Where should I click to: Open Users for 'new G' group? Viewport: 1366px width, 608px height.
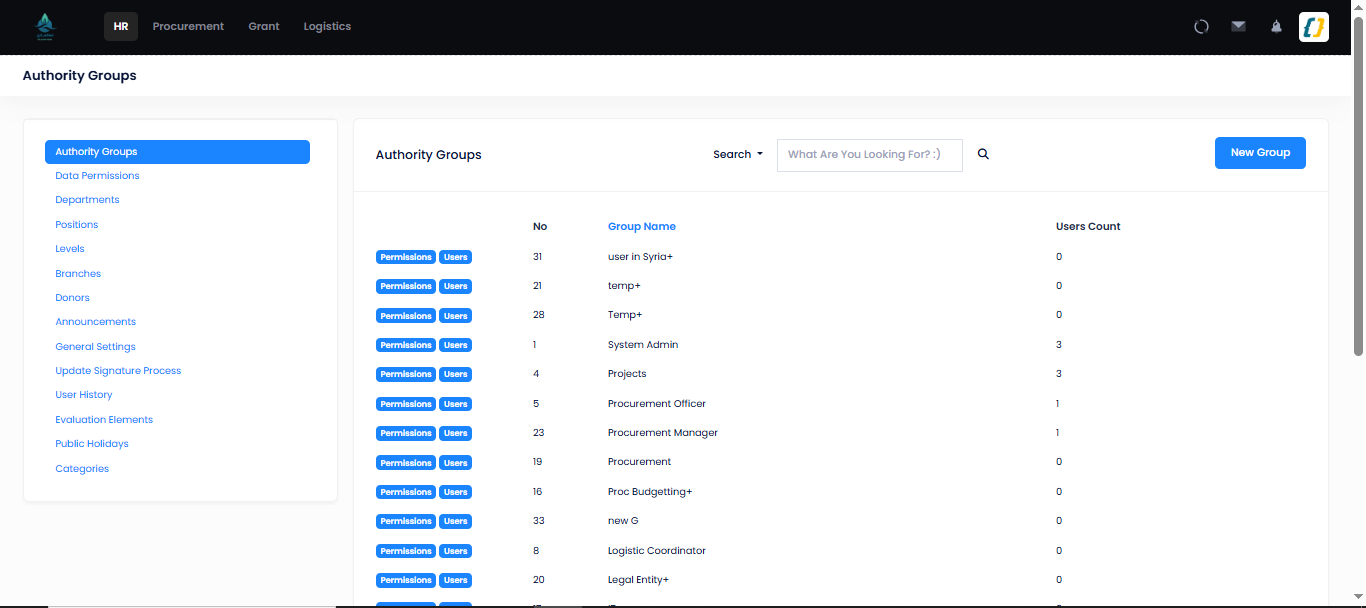click(455, 521)
